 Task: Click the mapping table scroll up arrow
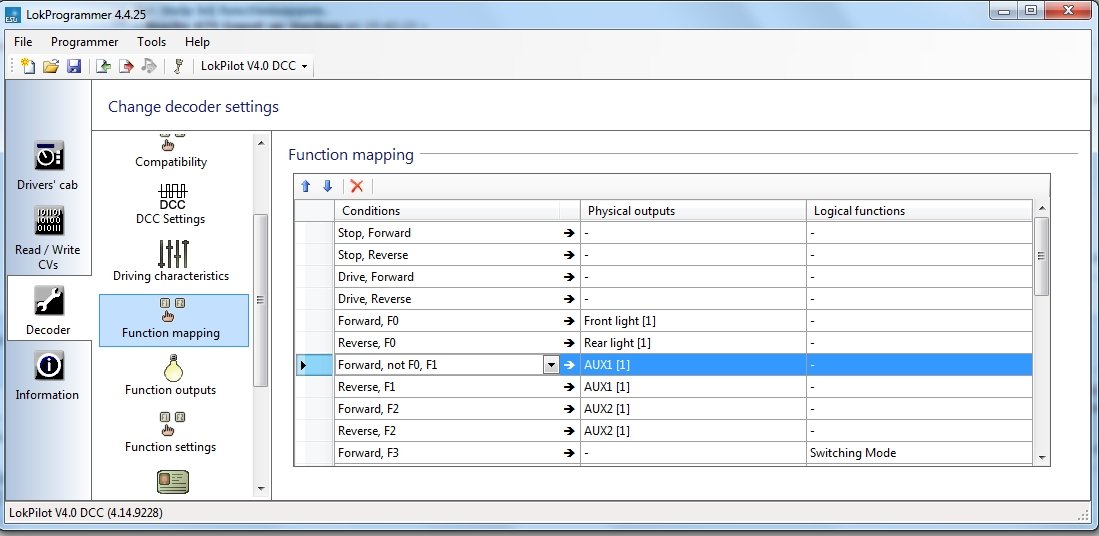coord(1042,208)
